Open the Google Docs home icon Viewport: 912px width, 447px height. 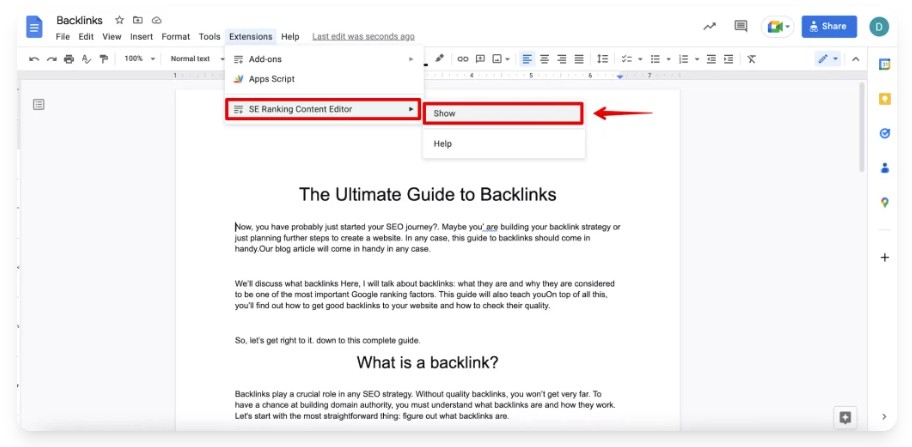[x=34, y=27]
